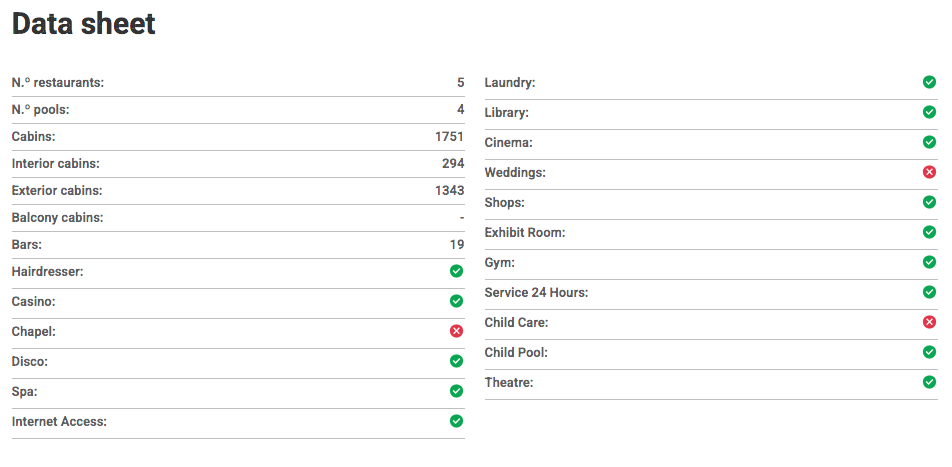Click the Library availability check icon
Viewport: 952px width, 467px height.
coord(929,112)
